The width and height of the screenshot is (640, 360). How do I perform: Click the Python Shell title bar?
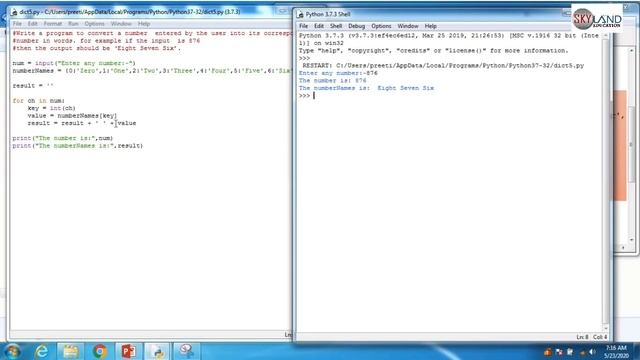[x=433, y=14]
